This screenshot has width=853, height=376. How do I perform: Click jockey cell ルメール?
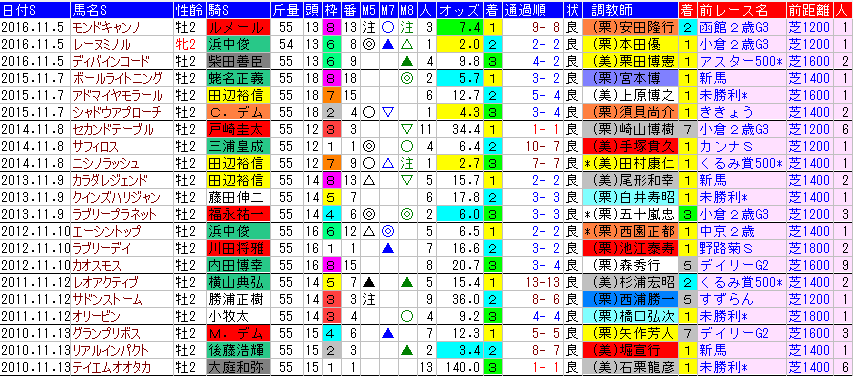[x=238, y=27]
